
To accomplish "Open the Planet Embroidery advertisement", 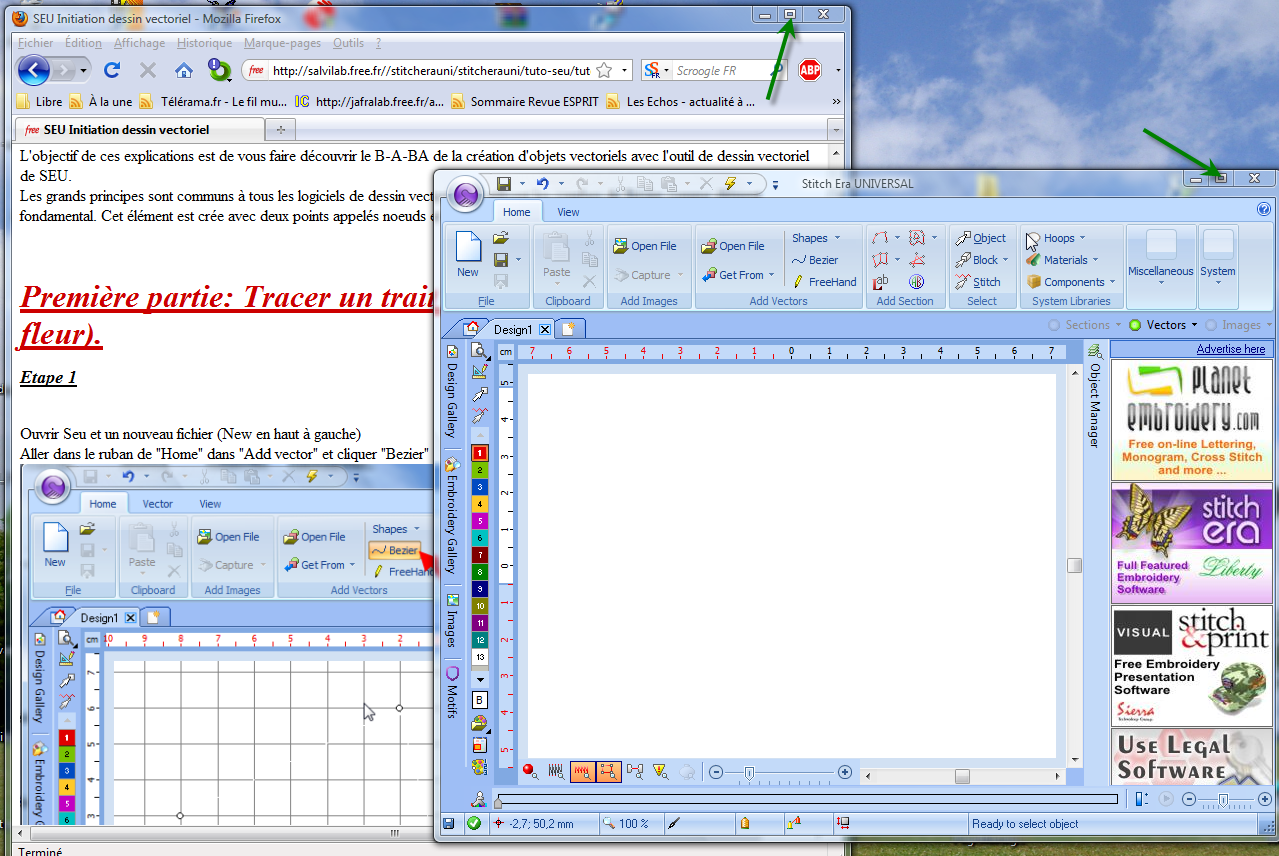I will (1191, 419).
